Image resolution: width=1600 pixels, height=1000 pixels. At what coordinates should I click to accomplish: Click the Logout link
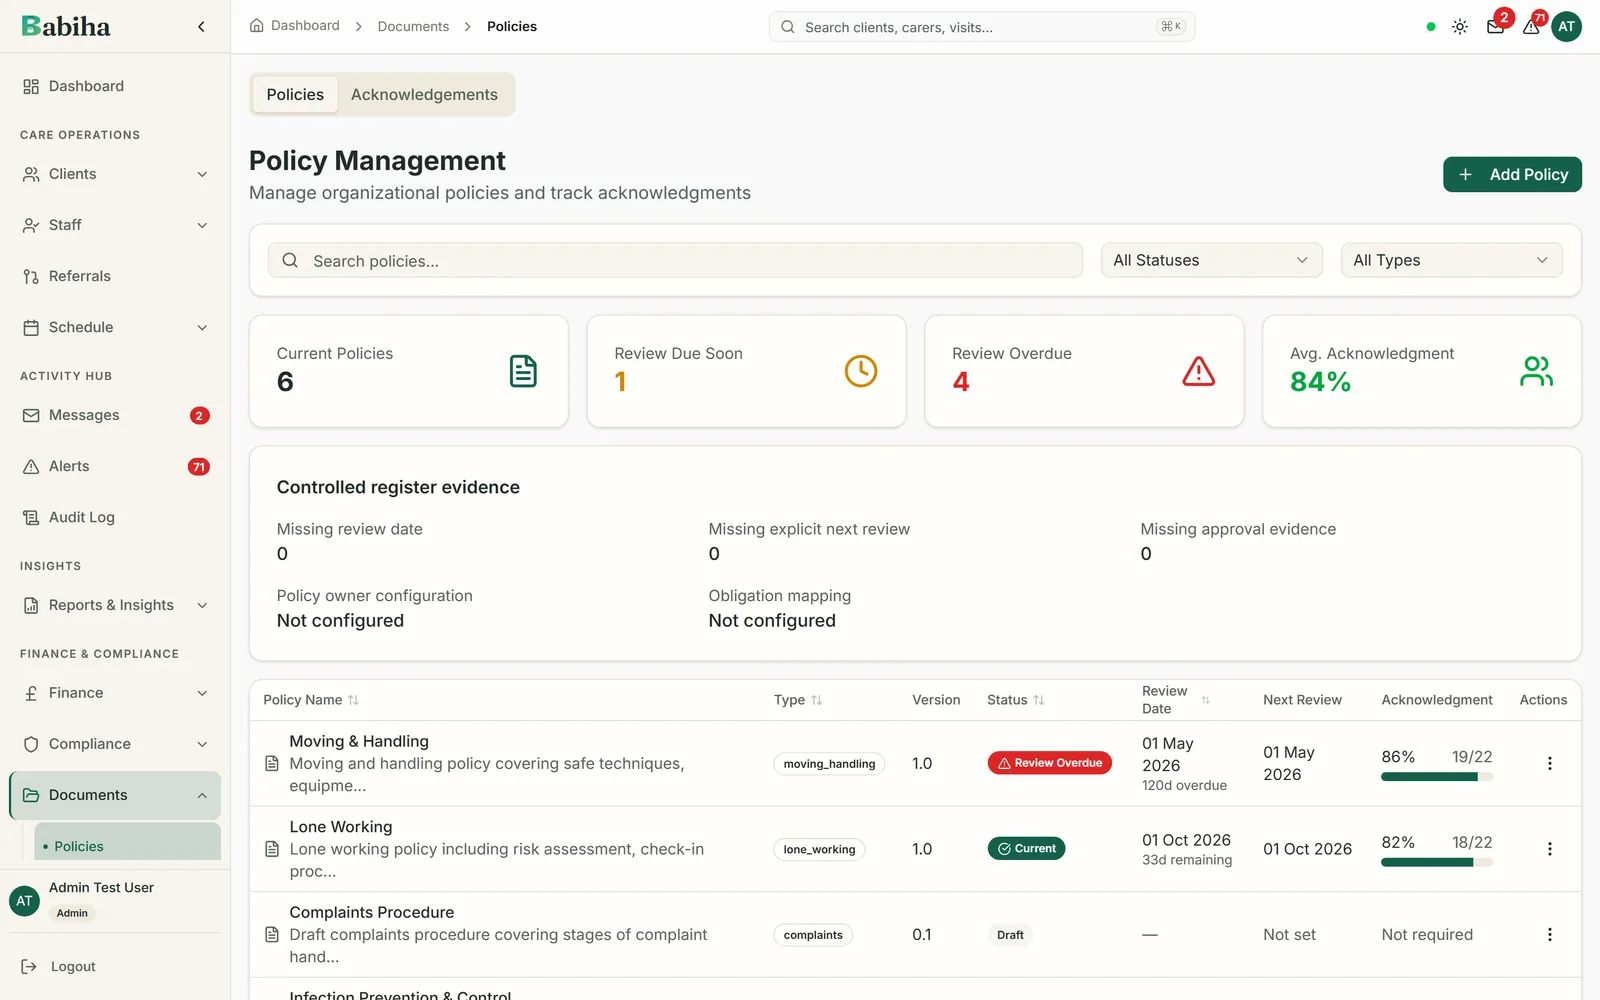[x=73, y=966]
